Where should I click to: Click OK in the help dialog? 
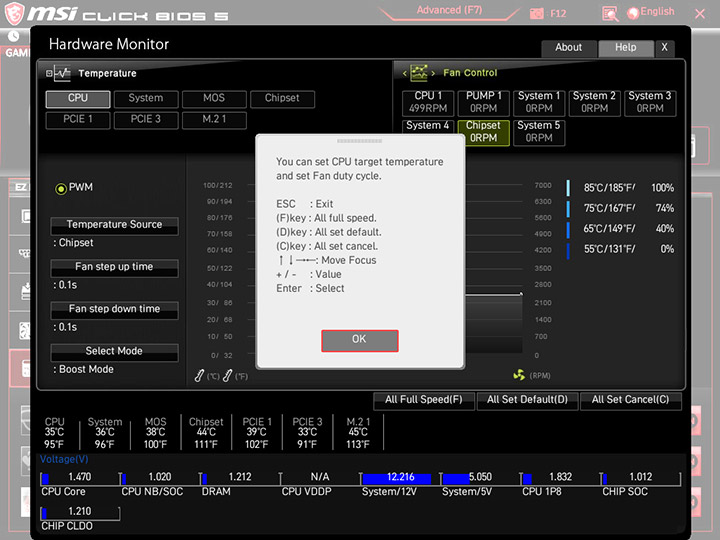[x=360, y=341]
